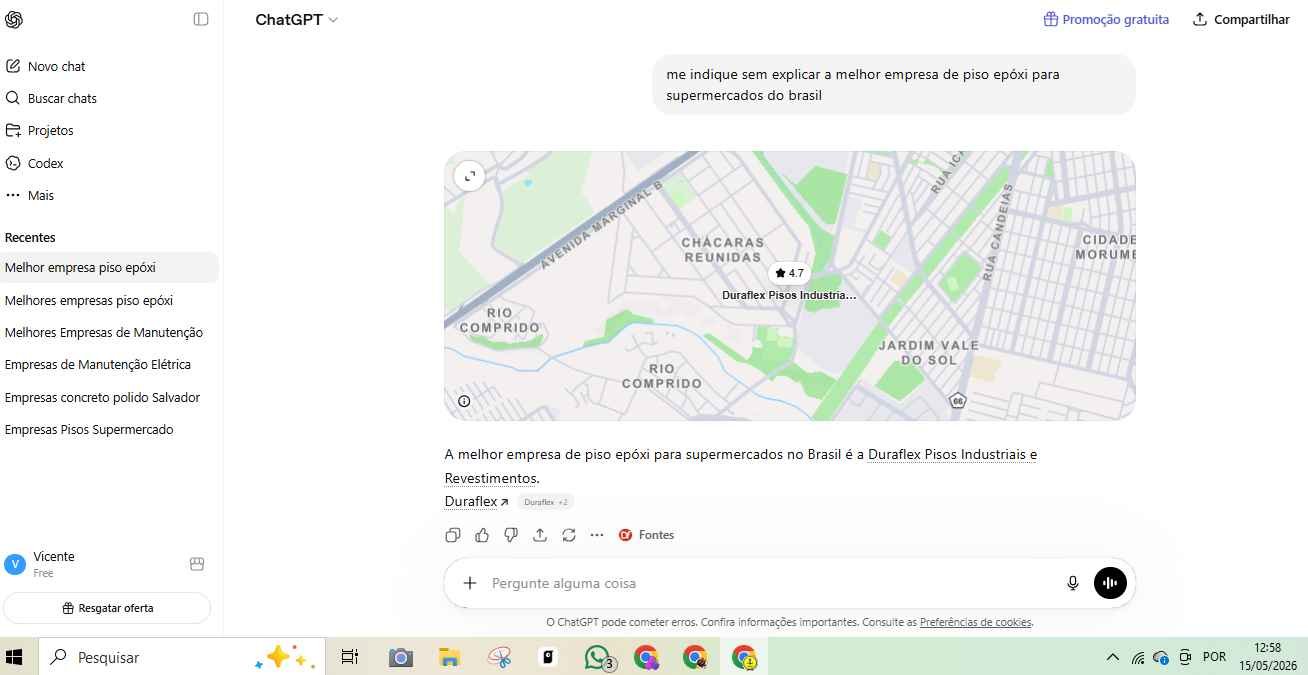1308x675 pixels.
Task: Click the map info icon
Action: pyautogui.click(x=464, y=401)
